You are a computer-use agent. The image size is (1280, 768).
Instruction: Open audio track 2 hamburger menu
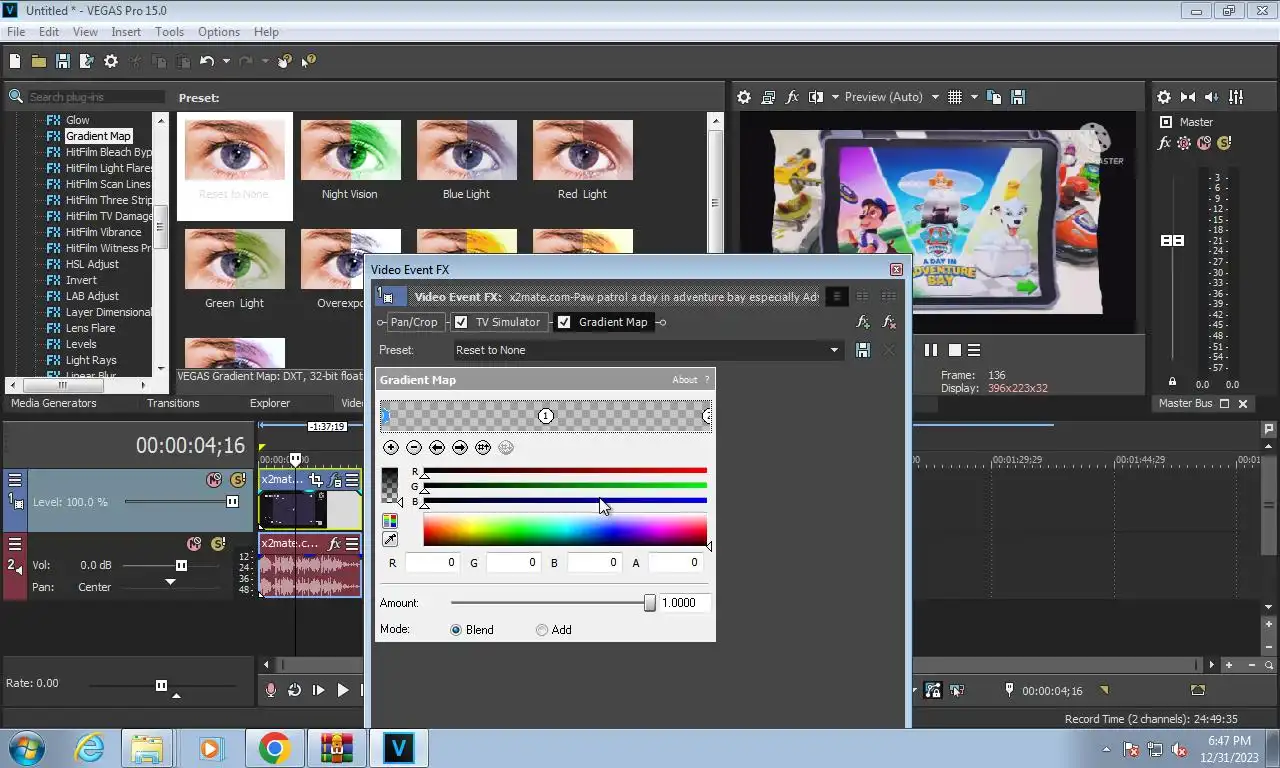point(15,544)
